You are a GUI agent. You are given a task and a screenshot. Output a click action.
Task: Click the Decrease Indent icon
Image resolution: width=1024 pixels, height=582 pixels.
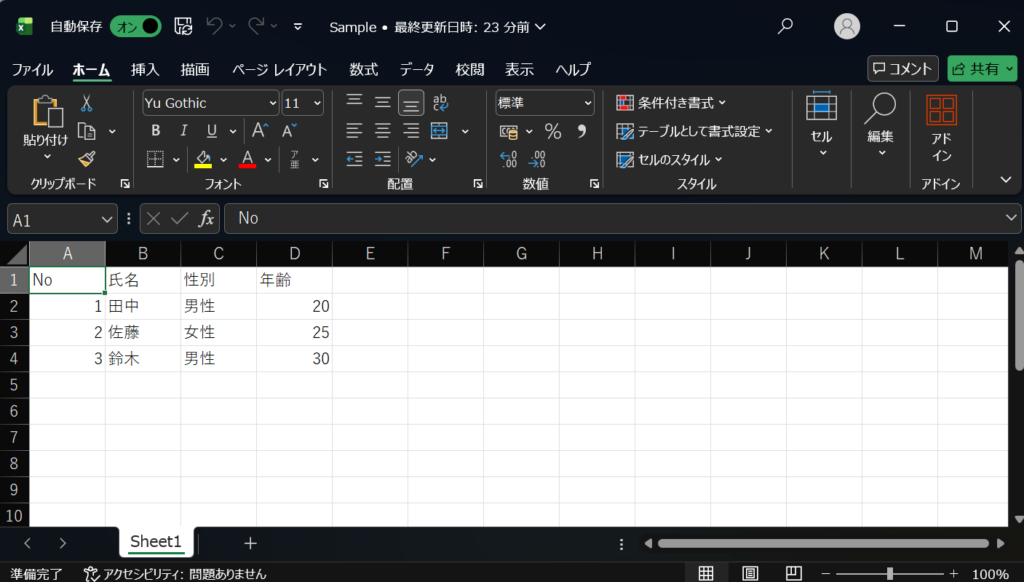click(x=354, y=159)
